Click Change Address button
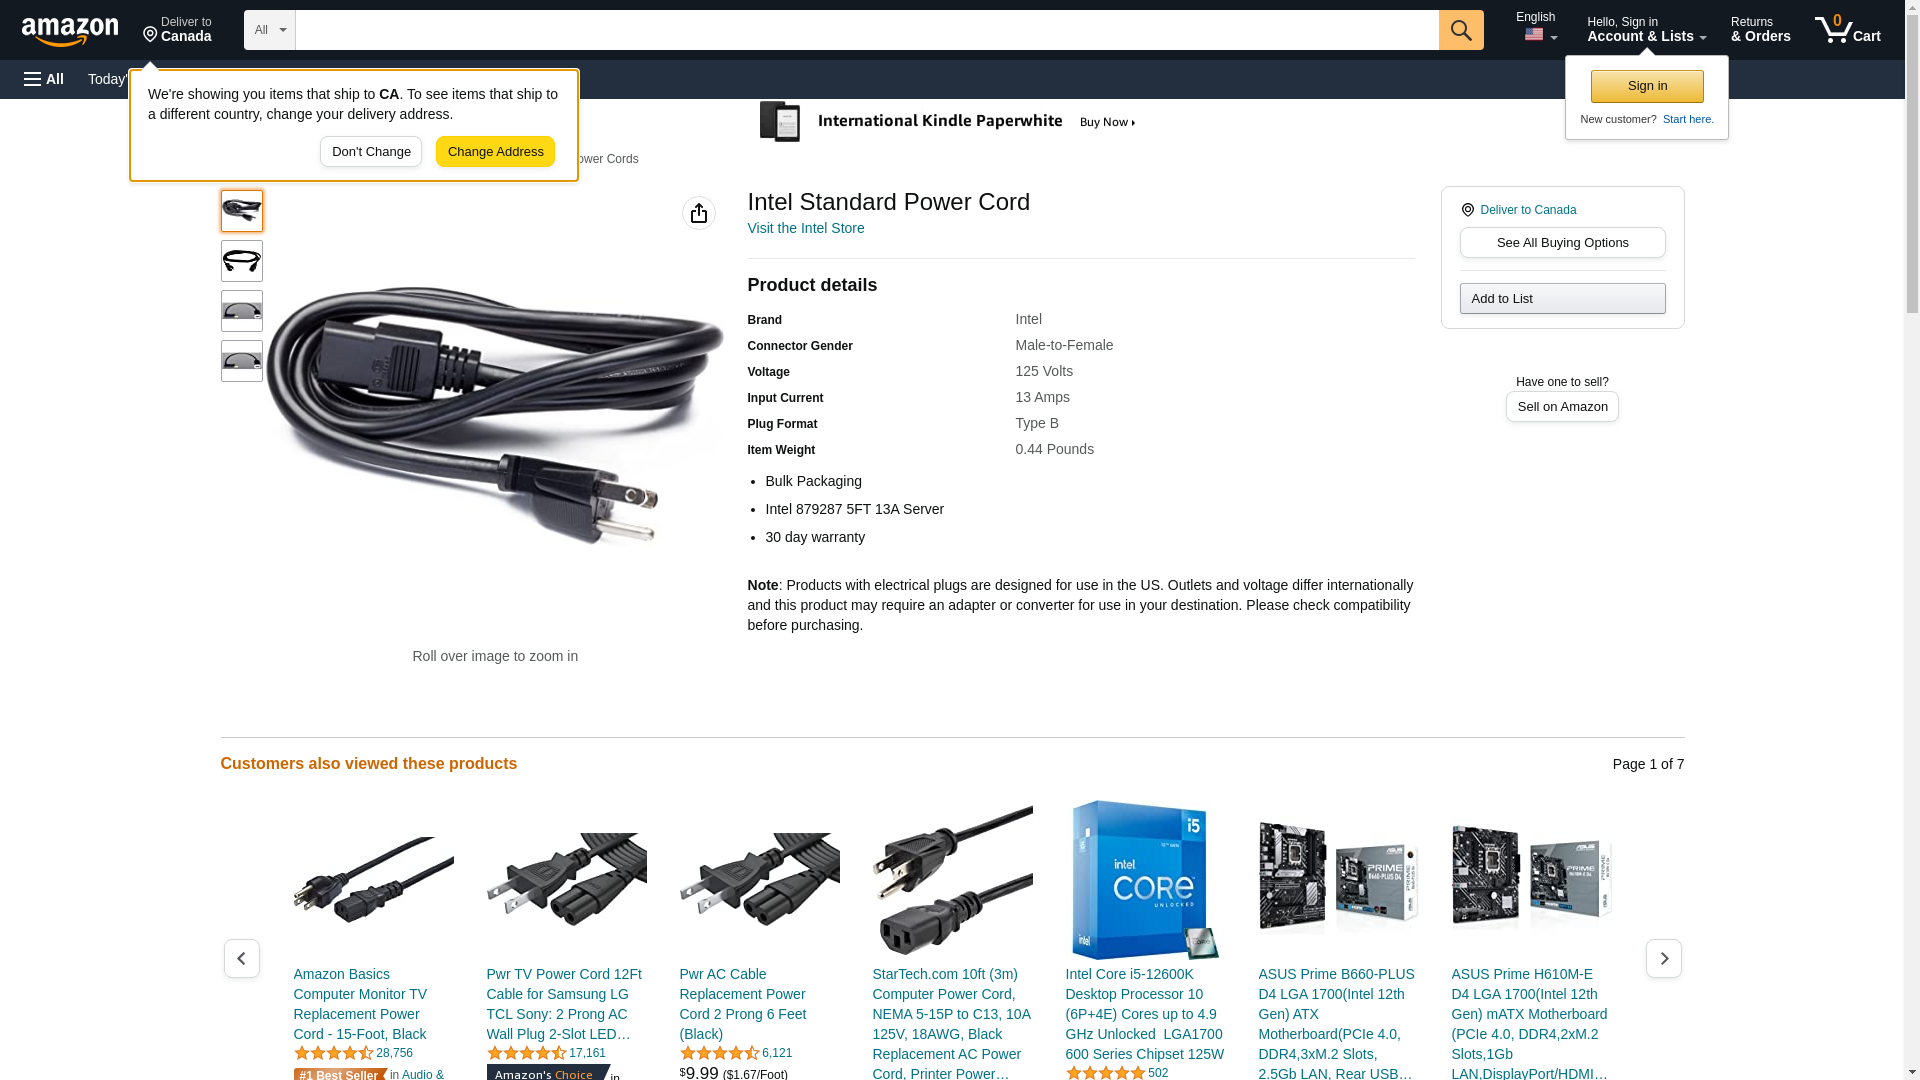Viewport: 1920px width, 1080px height. coord(495,152)
